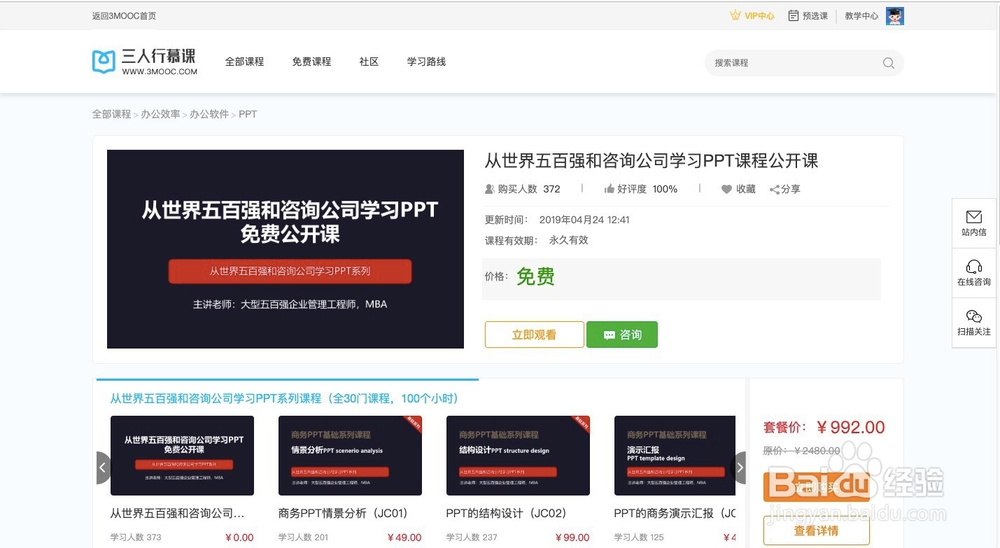Click breadcrumb 办公效率

[160, 114]
